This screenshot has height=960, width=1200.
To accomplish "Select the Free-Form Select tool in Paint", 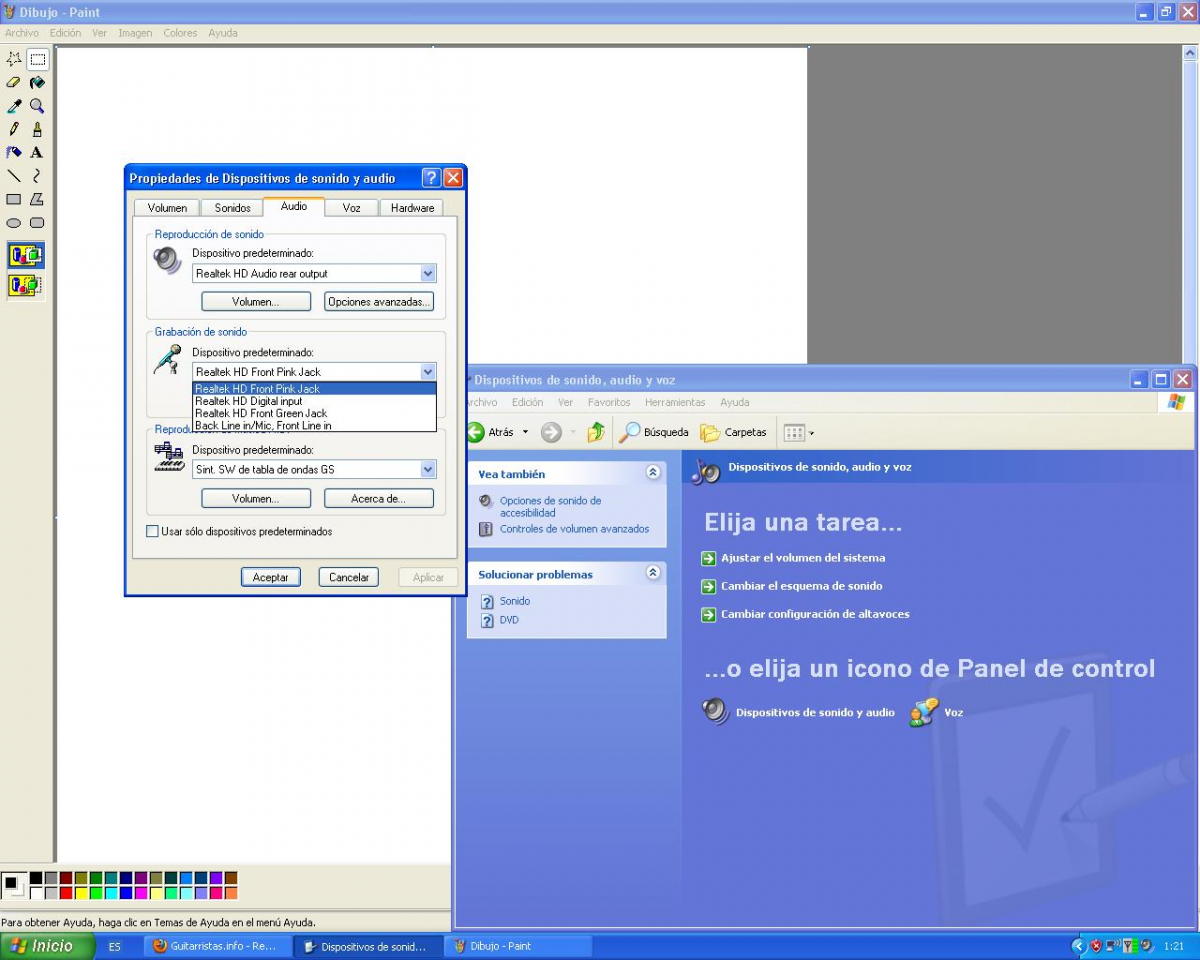I will click(x=14, y=59).
